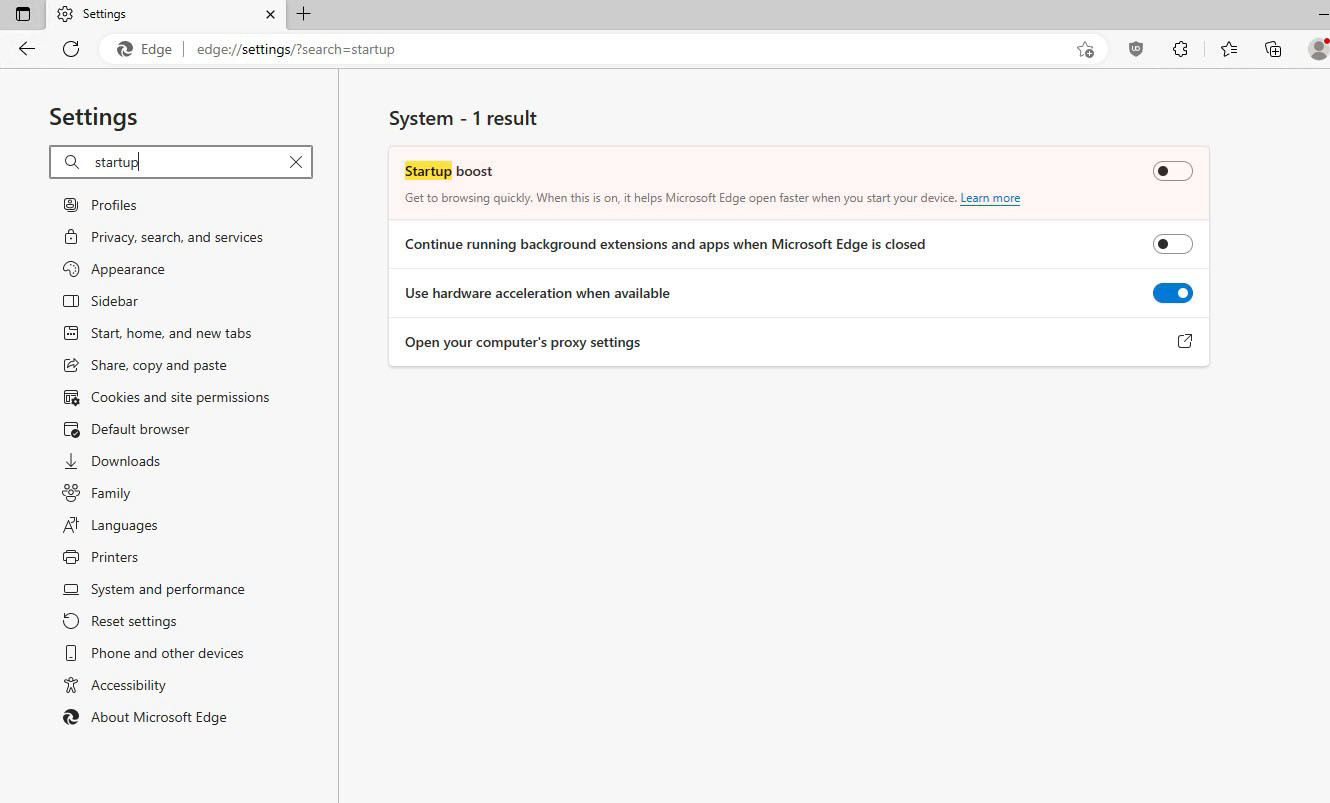Viewport: 1330px width, 803px height.
Task: Click the search magnifier in settings search
Action: [71, 162]
